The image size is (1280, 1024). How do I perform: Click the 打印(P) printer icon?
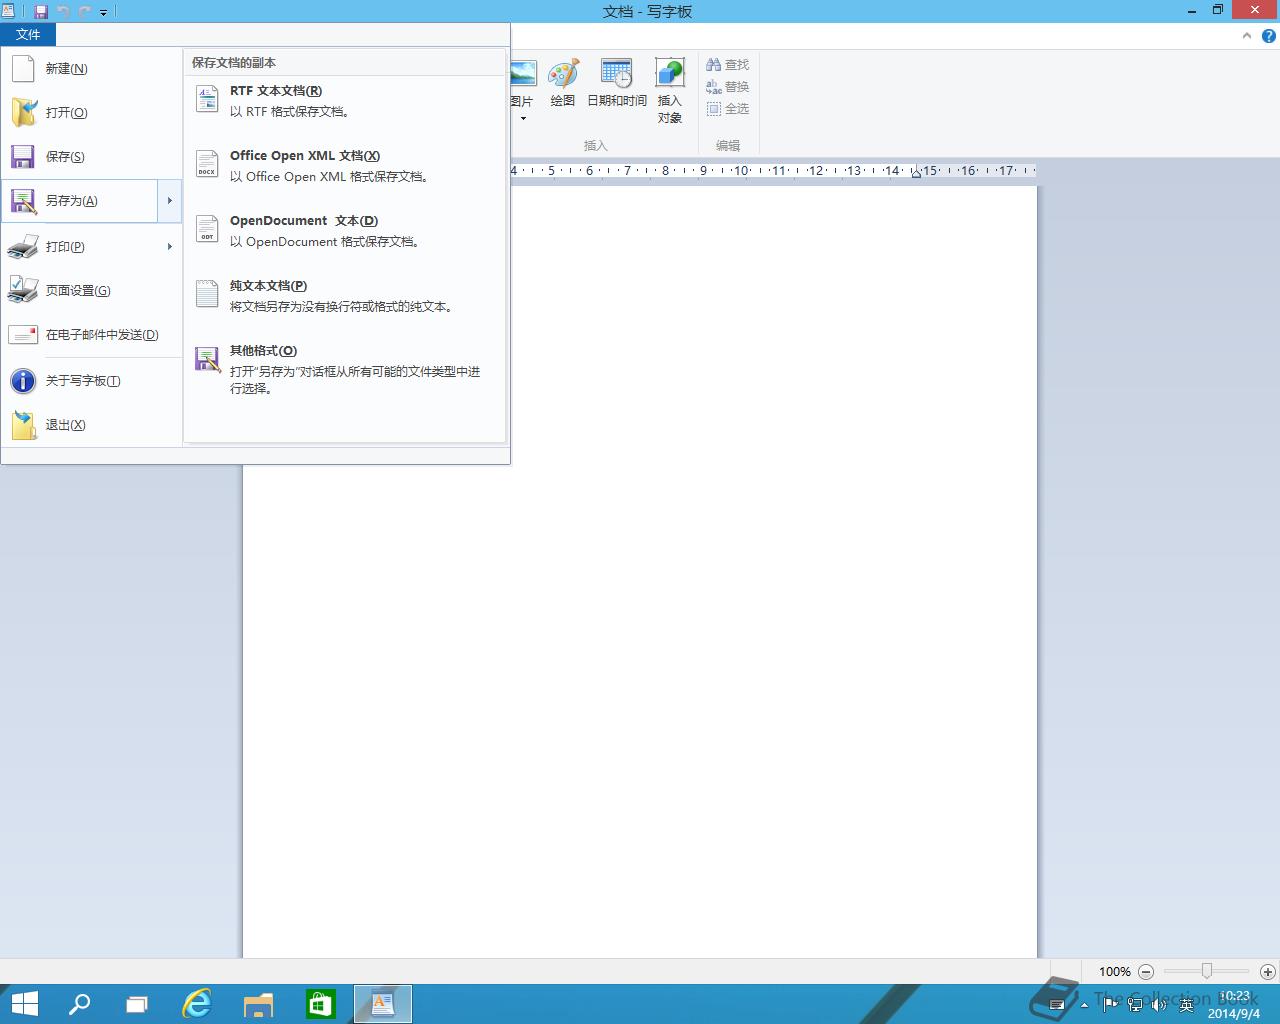(x=23, y=247)
